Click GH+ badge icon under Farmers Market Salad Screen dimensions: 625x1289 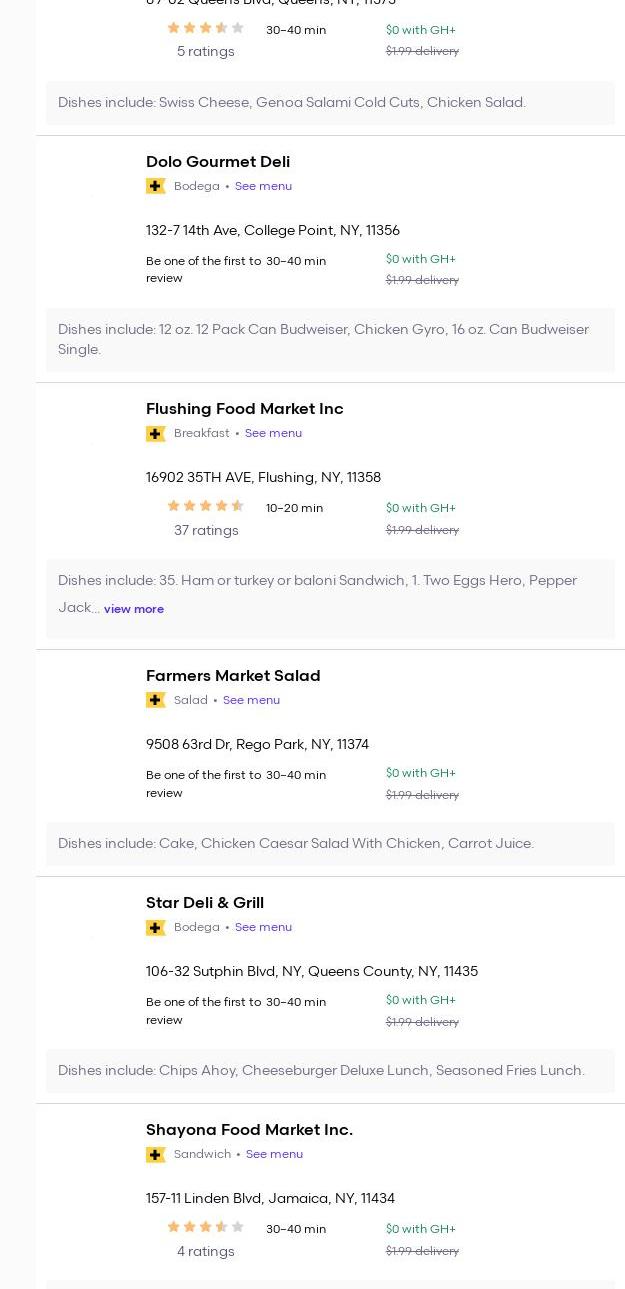[x=155, y=700]
